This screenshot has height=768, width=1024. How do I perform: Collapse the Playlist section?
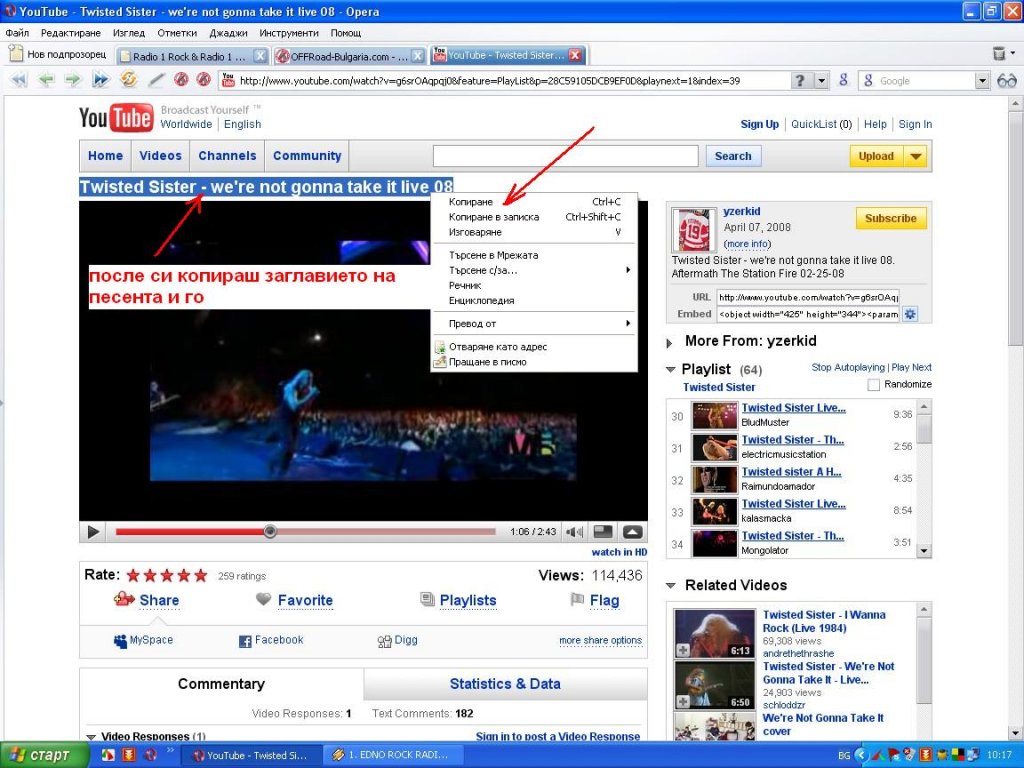click(x=670, y=370)
